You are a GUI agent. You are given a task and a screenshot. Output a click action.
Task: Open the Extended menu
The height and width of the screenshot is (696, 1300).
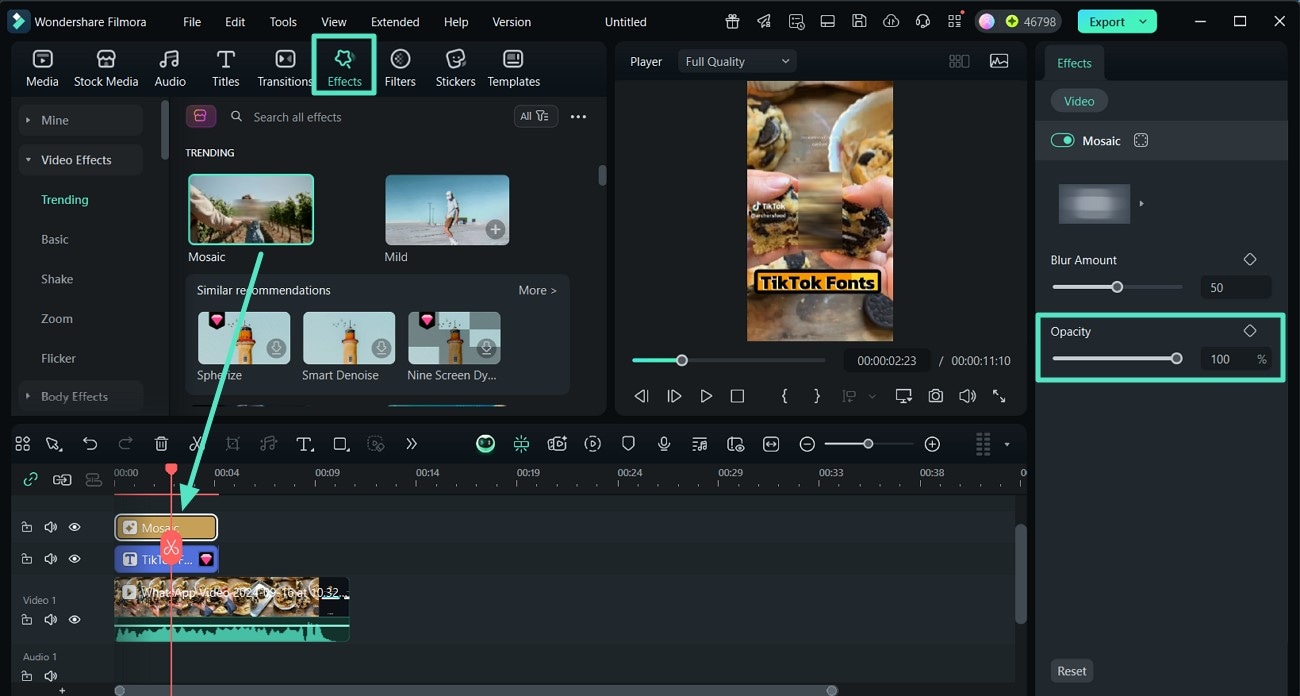pos(395,22)
